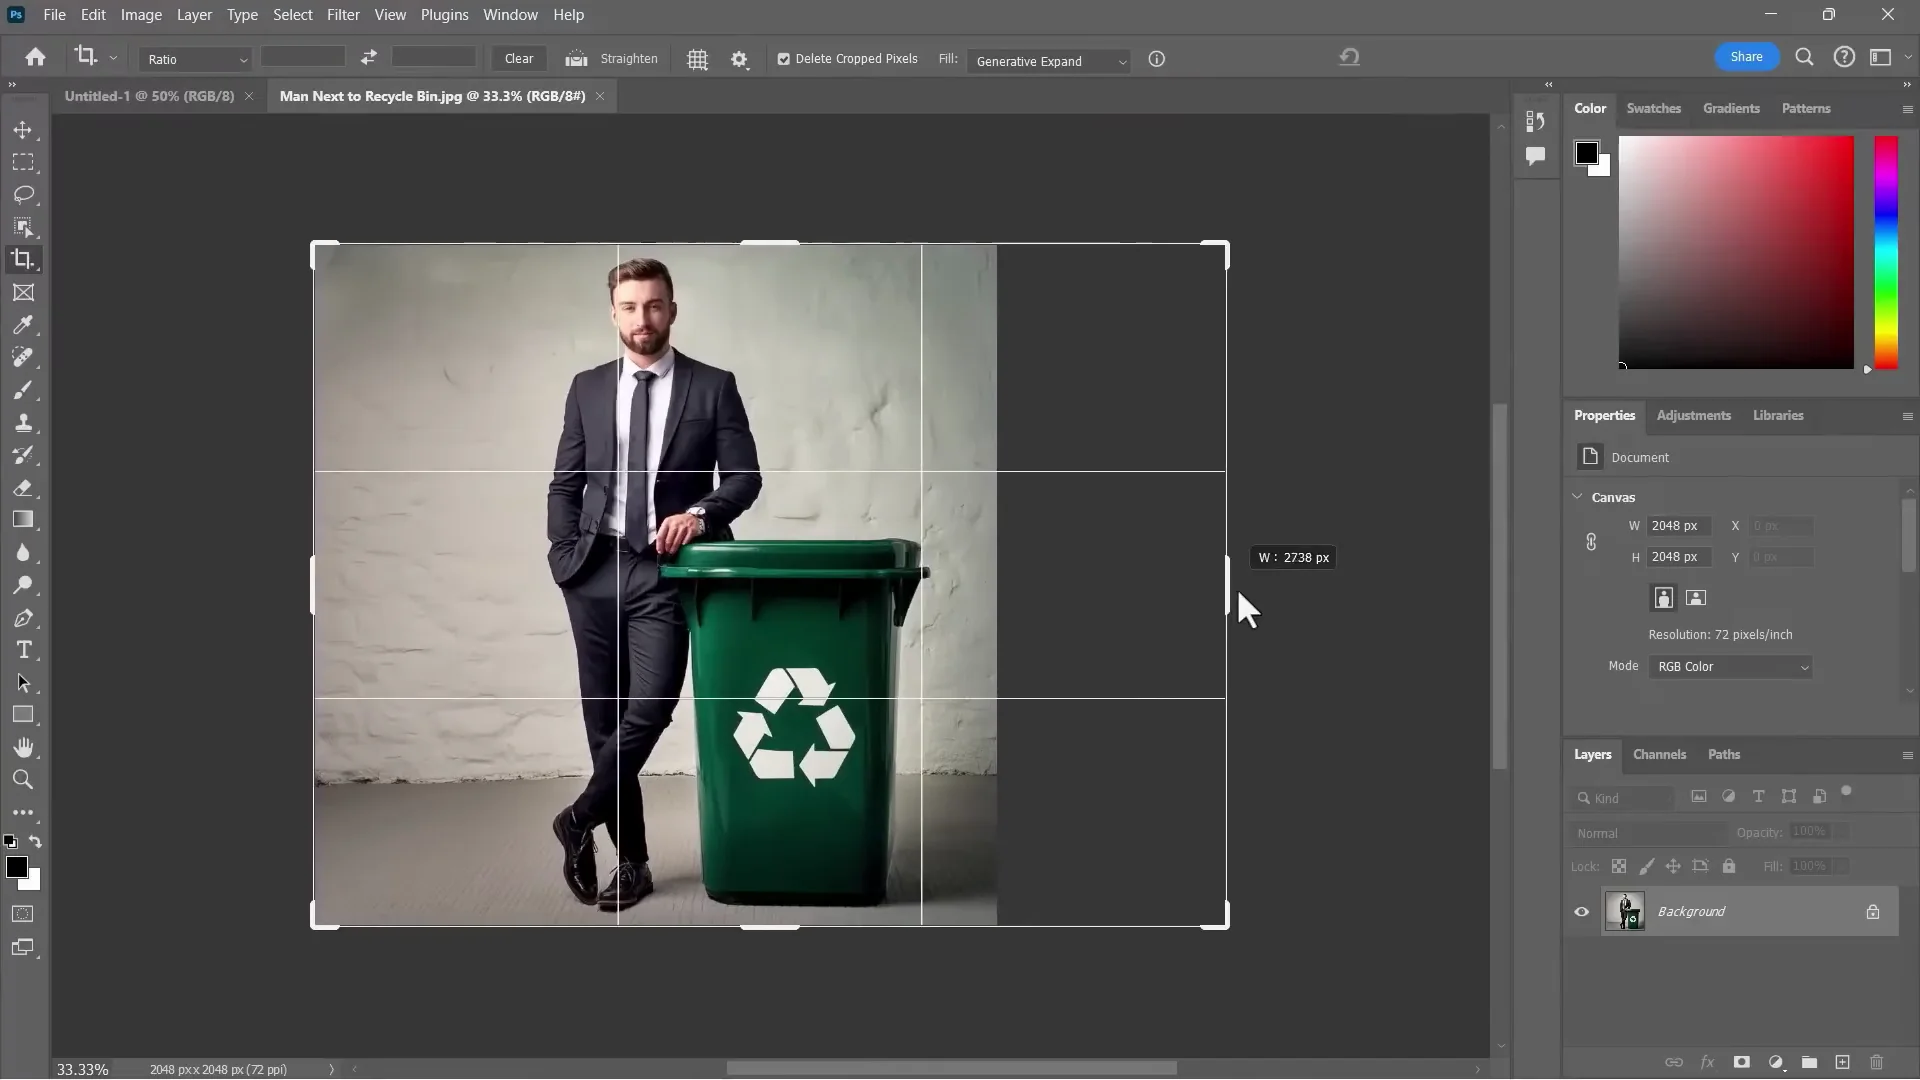
Task: Click the new layer icon in Layers panel
Action: point(1843,1063)
